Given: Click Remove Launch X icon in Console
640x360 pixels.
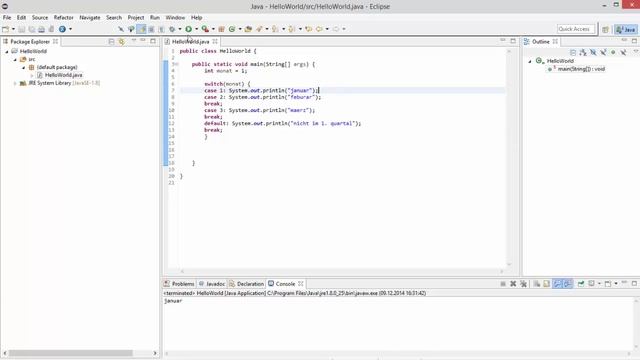Looking at the screenshot, I should click(513, 284).
